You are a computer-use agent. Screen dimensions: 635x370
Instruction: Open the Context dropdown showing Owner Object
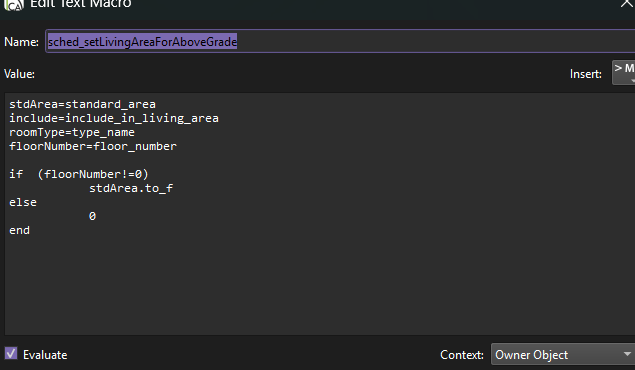coord(563,355)
